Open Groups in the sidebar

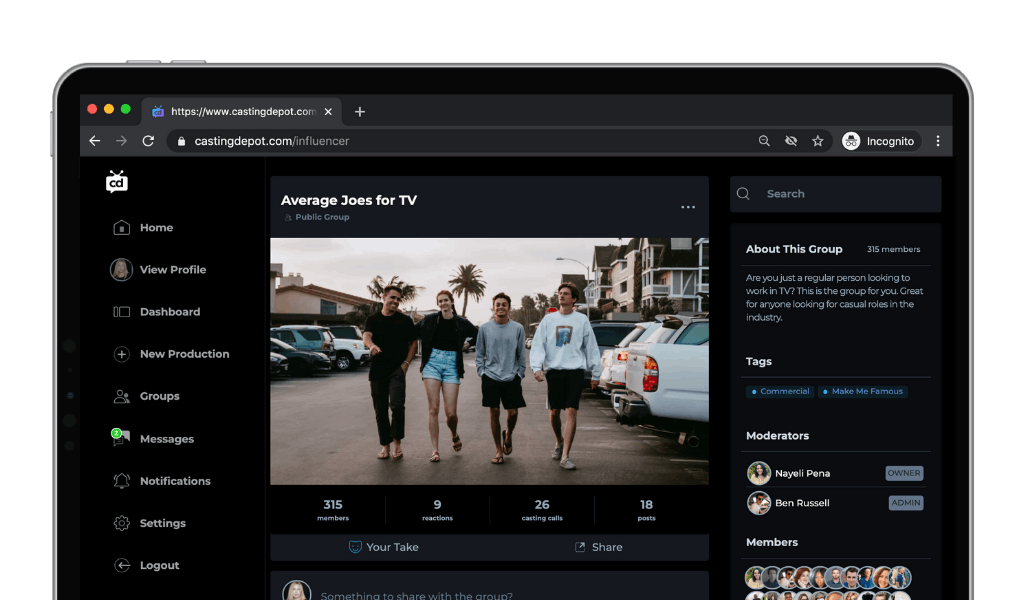coord(159,396)
